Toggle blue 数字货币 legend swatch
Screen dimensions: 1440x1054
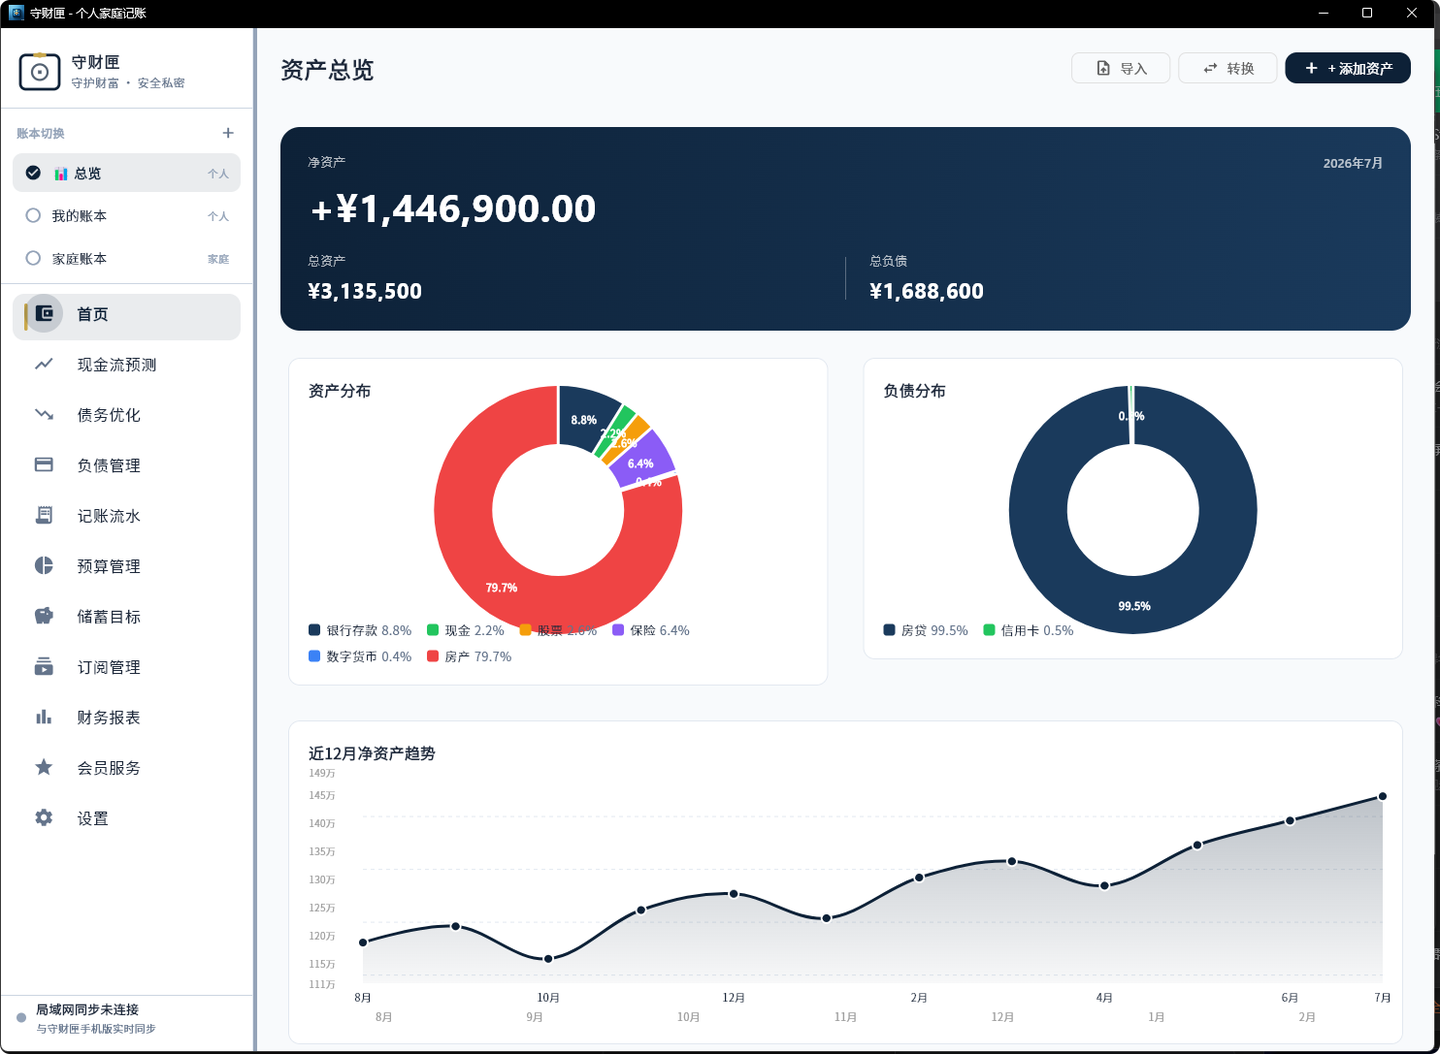point(314,656)
